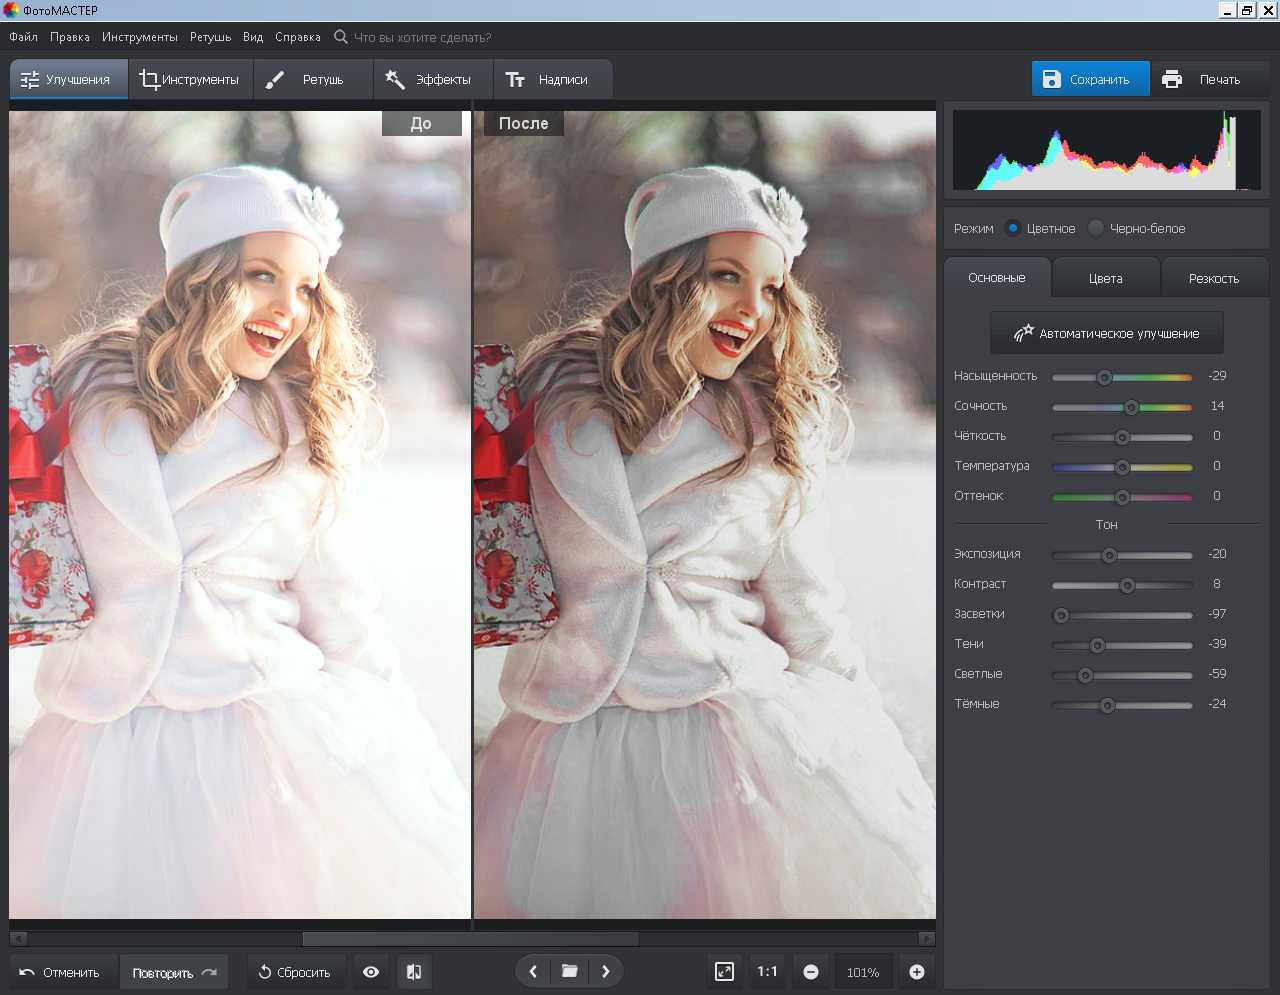This screenshot has height=995, width=1280.
Task: Open the Инструменты menu in menu bar
Action: tap(139, 37)
